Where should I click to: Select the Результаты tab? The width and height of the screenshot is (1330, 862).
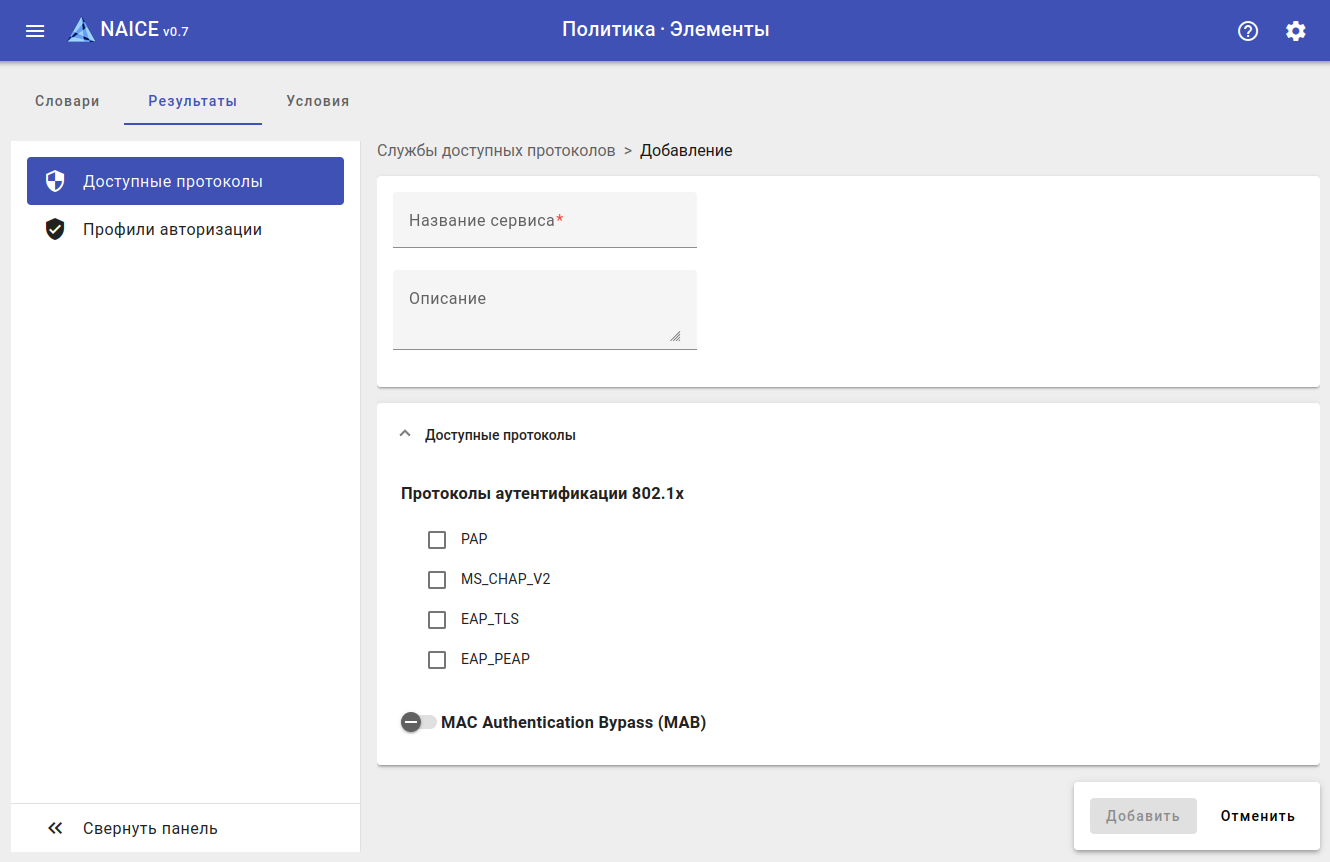(192, 101)
